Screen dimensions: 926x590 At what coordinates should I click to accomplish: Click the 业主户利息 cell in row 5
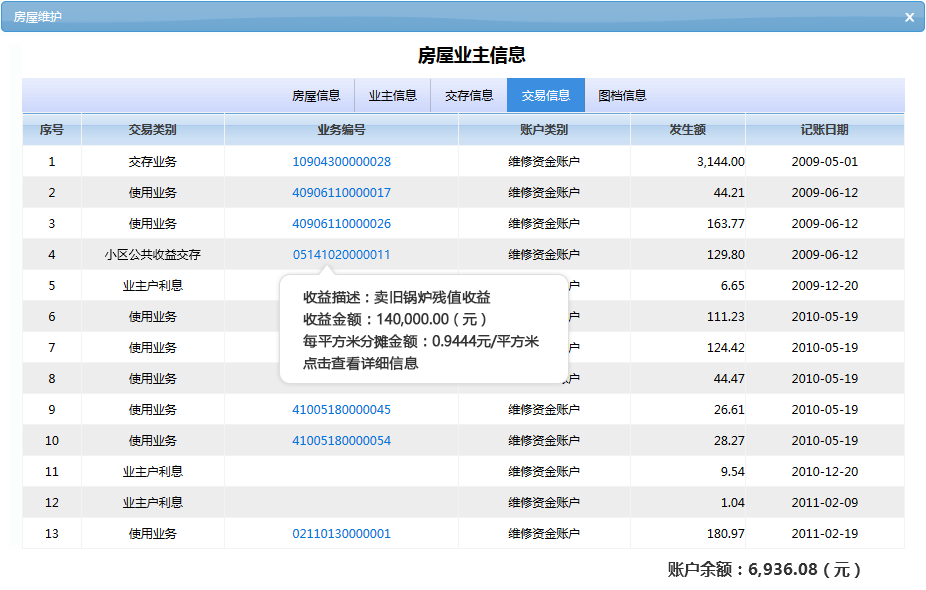152,286
